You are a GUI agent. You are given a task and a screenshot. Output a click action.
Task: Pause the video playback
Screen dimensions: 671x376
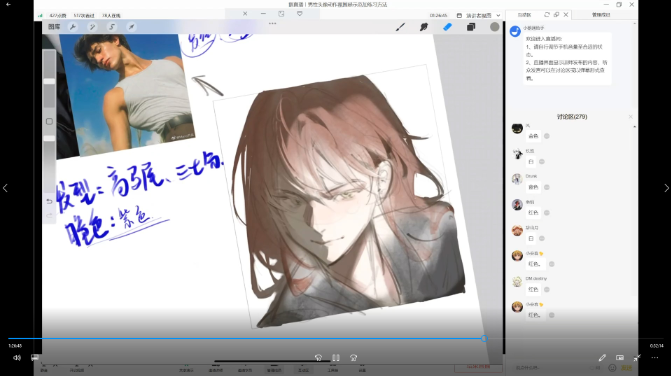coord(336,358)
